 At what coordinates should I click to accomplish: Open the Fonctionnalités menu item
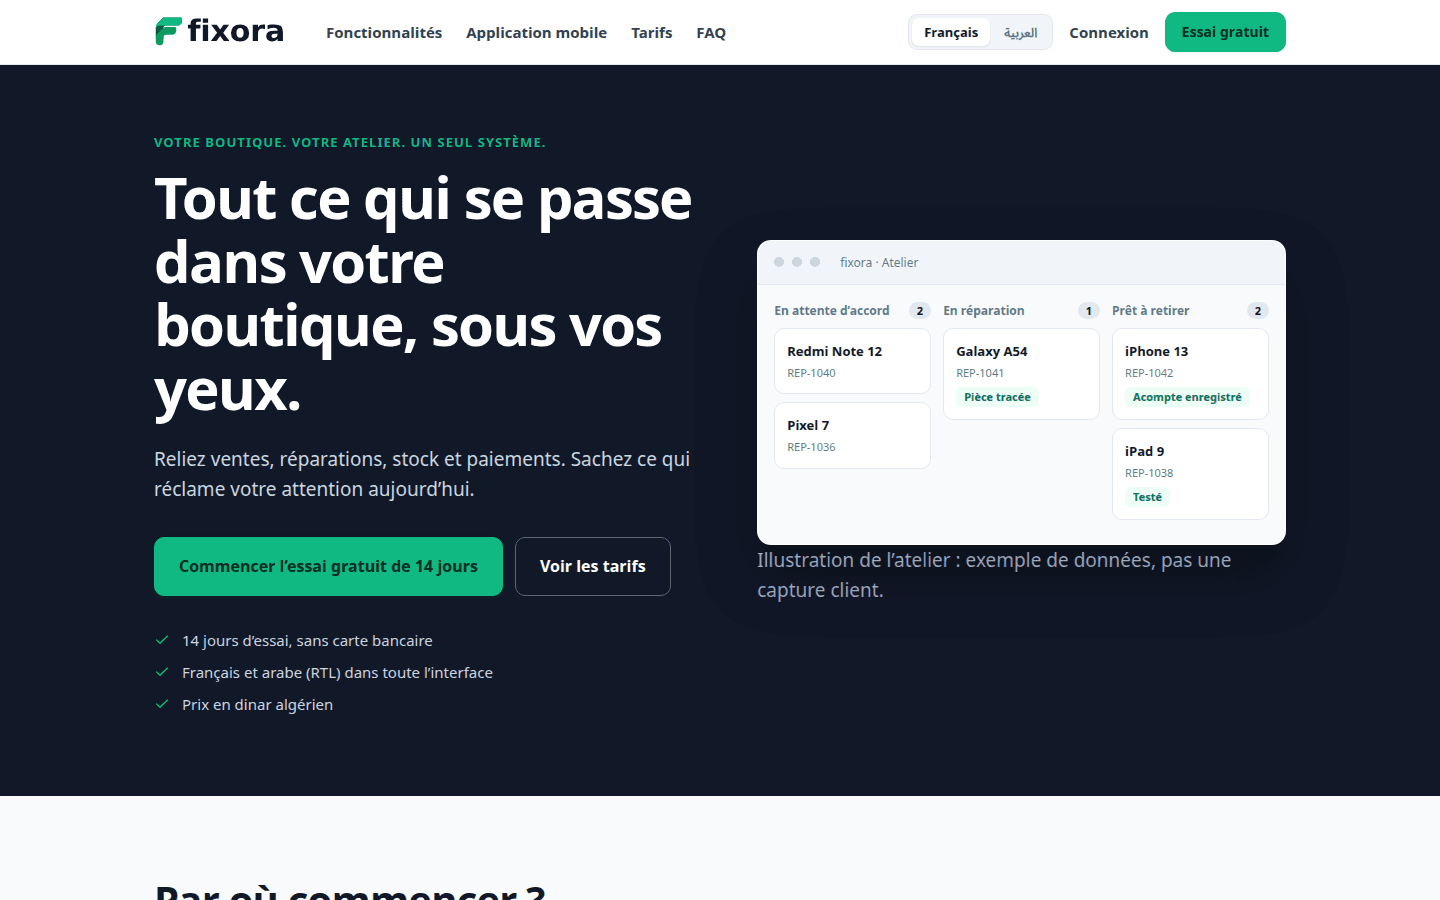click(384, 33)
